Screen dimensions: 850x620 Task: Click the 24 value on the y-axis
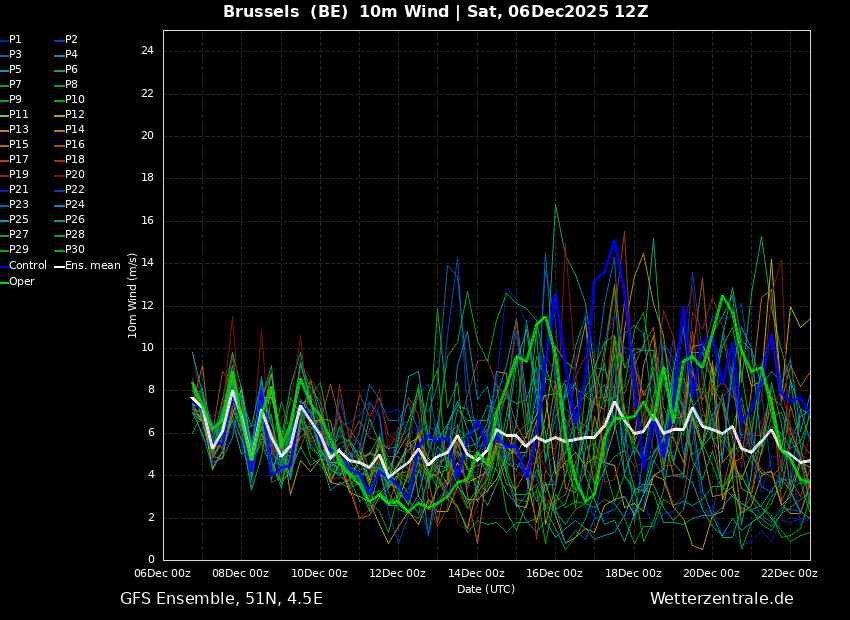147,51
